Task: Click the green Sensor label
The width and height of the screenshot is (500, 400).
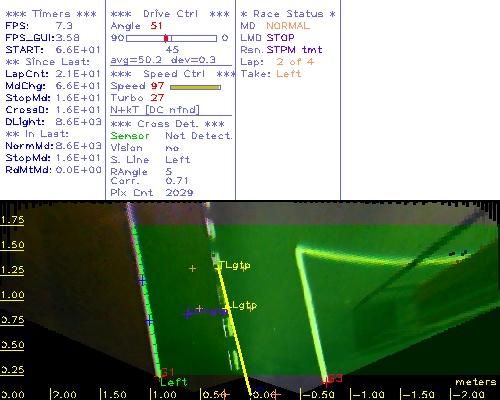Action: 130,136
